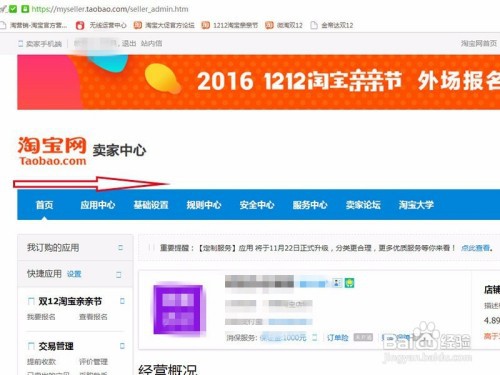Open 站内信 messages
The height and width of the screenshot is (375, 500).
(x=151, y=43)
